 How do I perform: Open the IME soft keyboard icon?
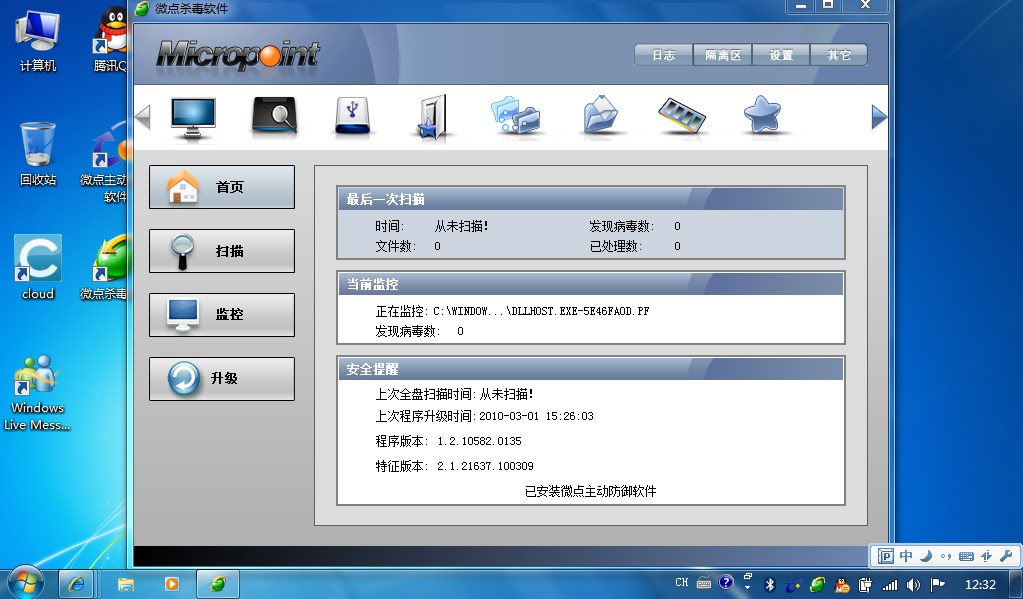[966, 557]
